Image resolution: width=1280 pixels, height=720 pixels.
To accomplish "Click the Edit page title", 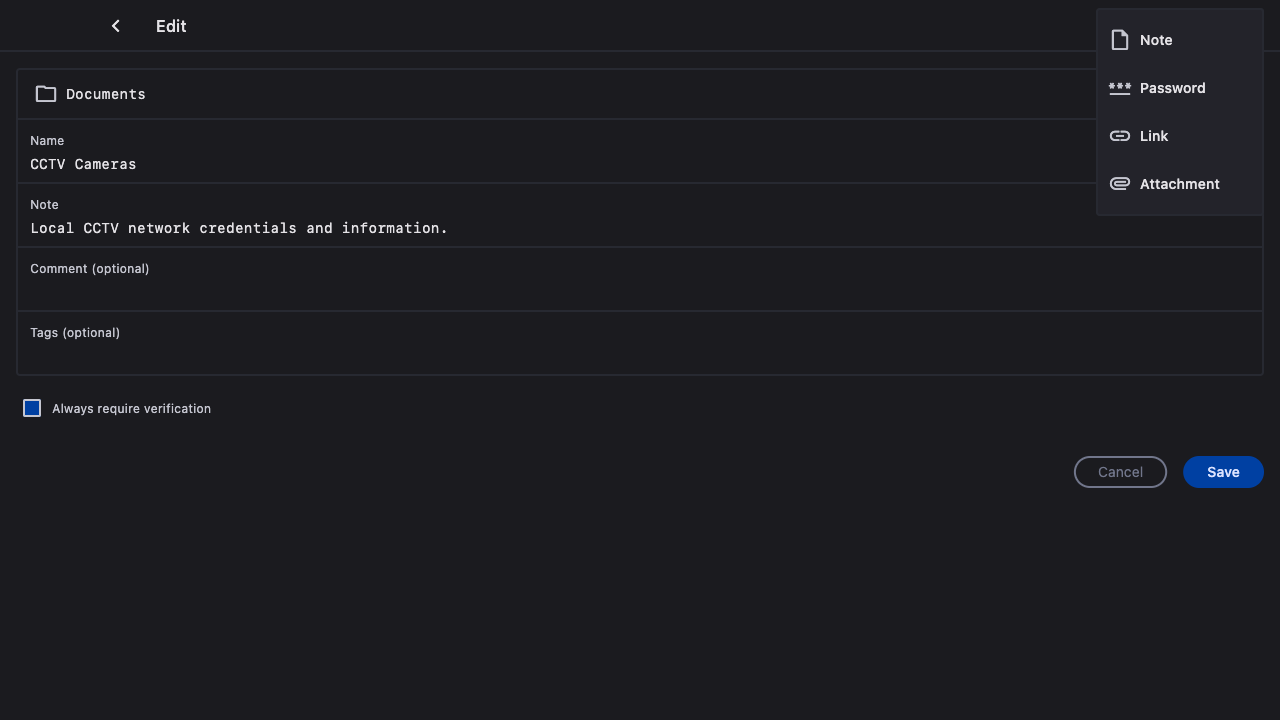I will pyautogui.click(x=171, y=26).
